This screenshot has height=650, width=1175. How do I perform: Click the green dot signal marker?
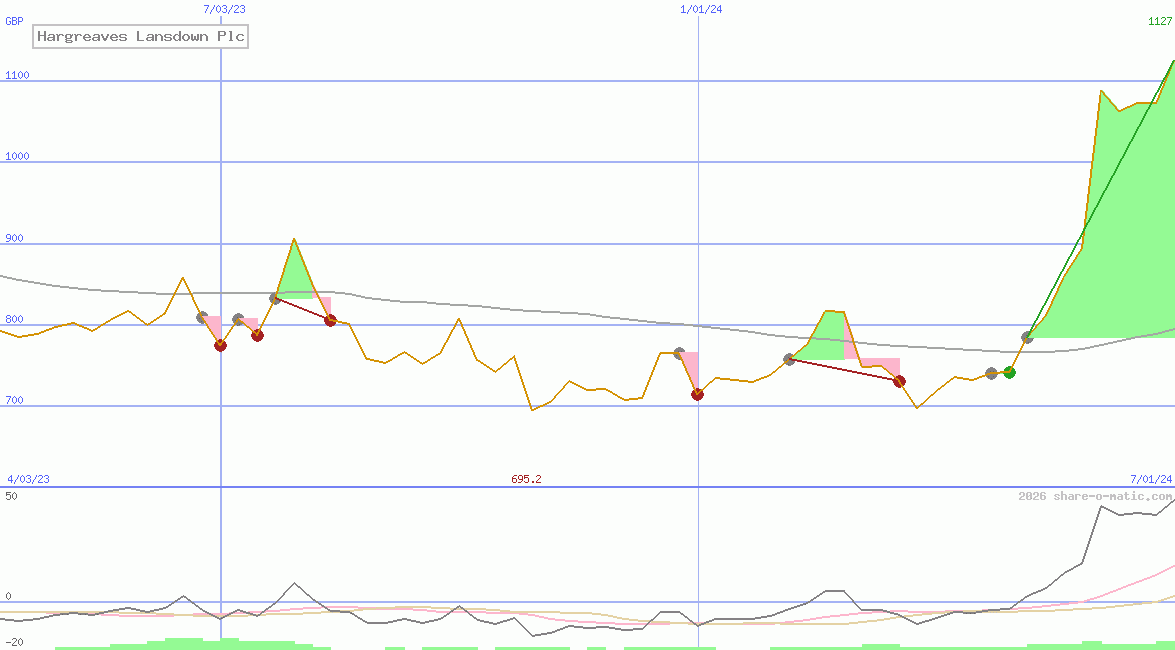[x=1008, y=372]
